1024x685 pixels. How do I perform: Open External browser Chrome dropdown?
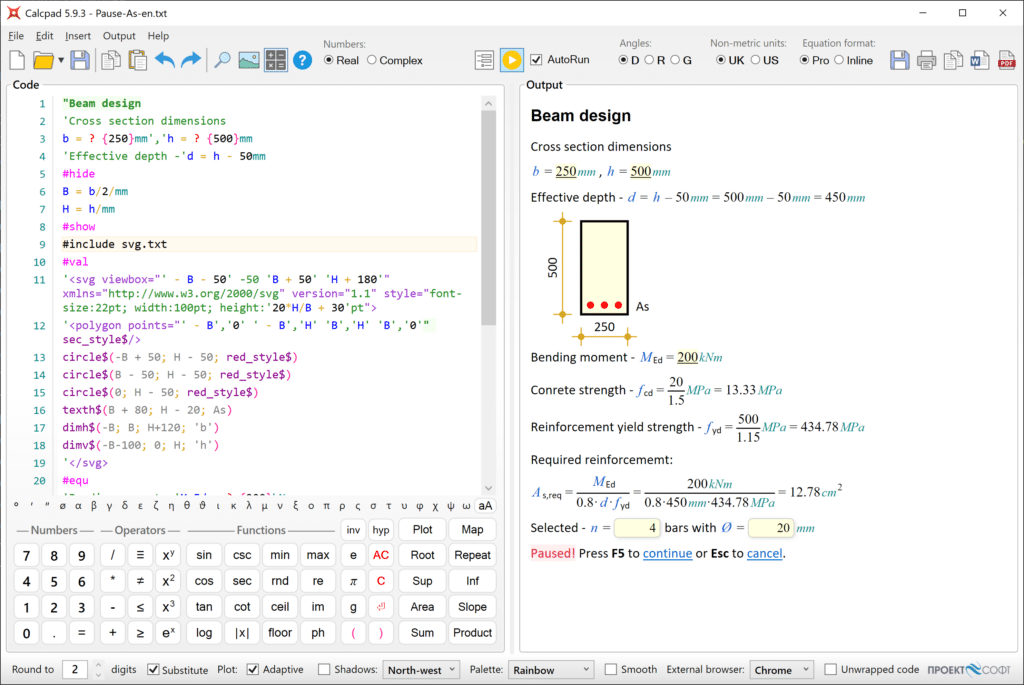pyautogui.click(x=781, y=669)
